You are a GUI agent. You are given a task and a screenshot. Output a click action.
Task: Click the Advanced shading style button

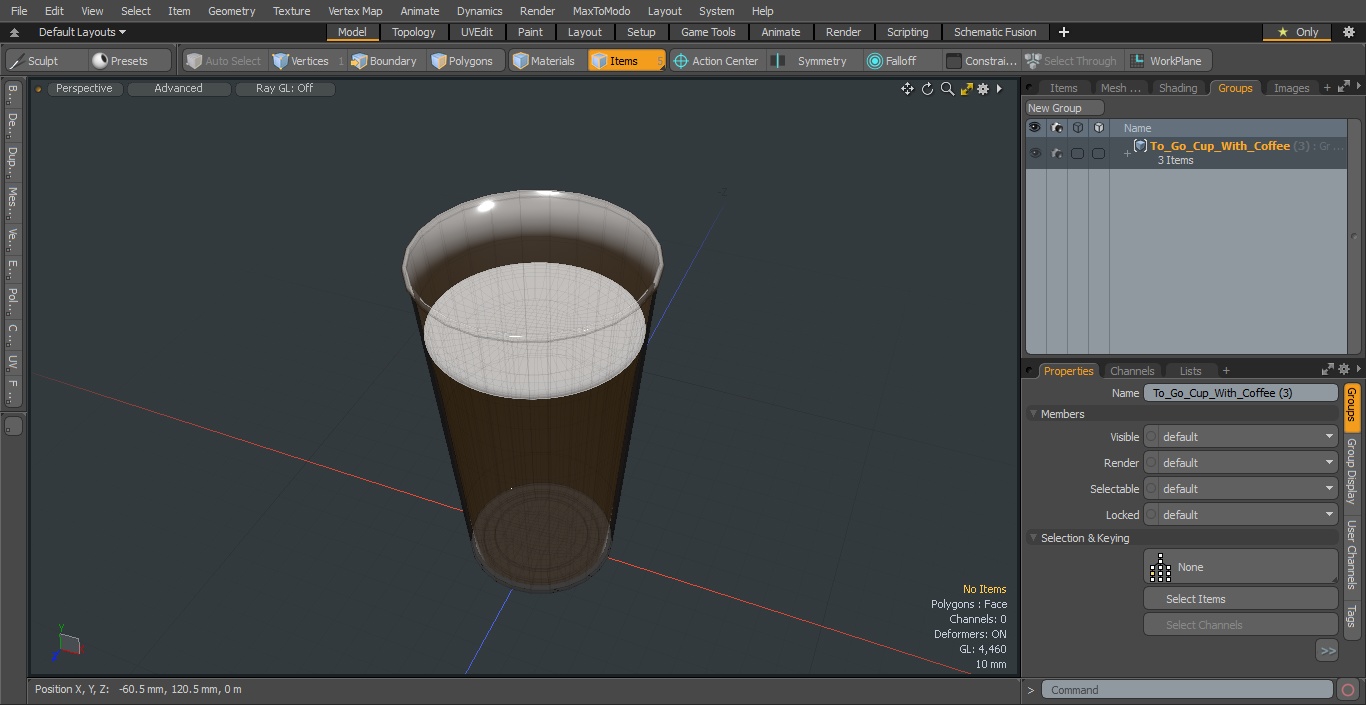[x=179, y=89]
